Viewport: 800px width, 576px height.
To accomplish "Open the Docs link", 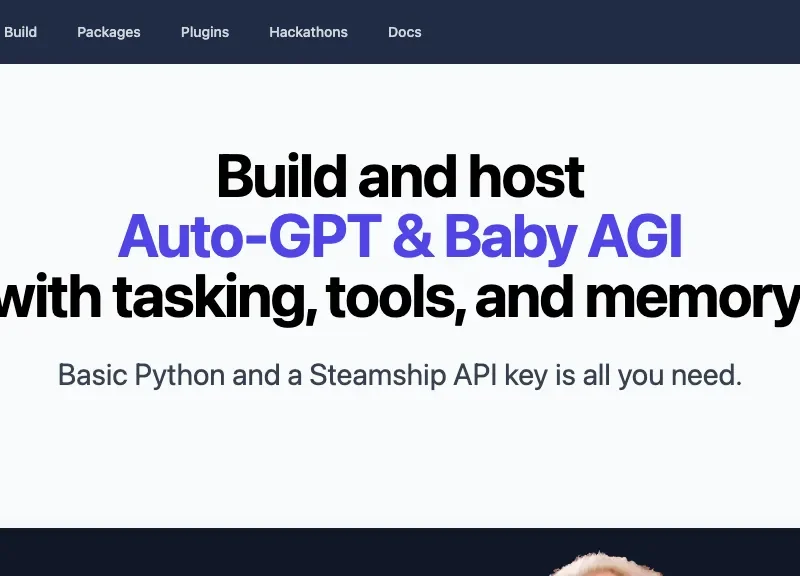I will click(405, 32).
